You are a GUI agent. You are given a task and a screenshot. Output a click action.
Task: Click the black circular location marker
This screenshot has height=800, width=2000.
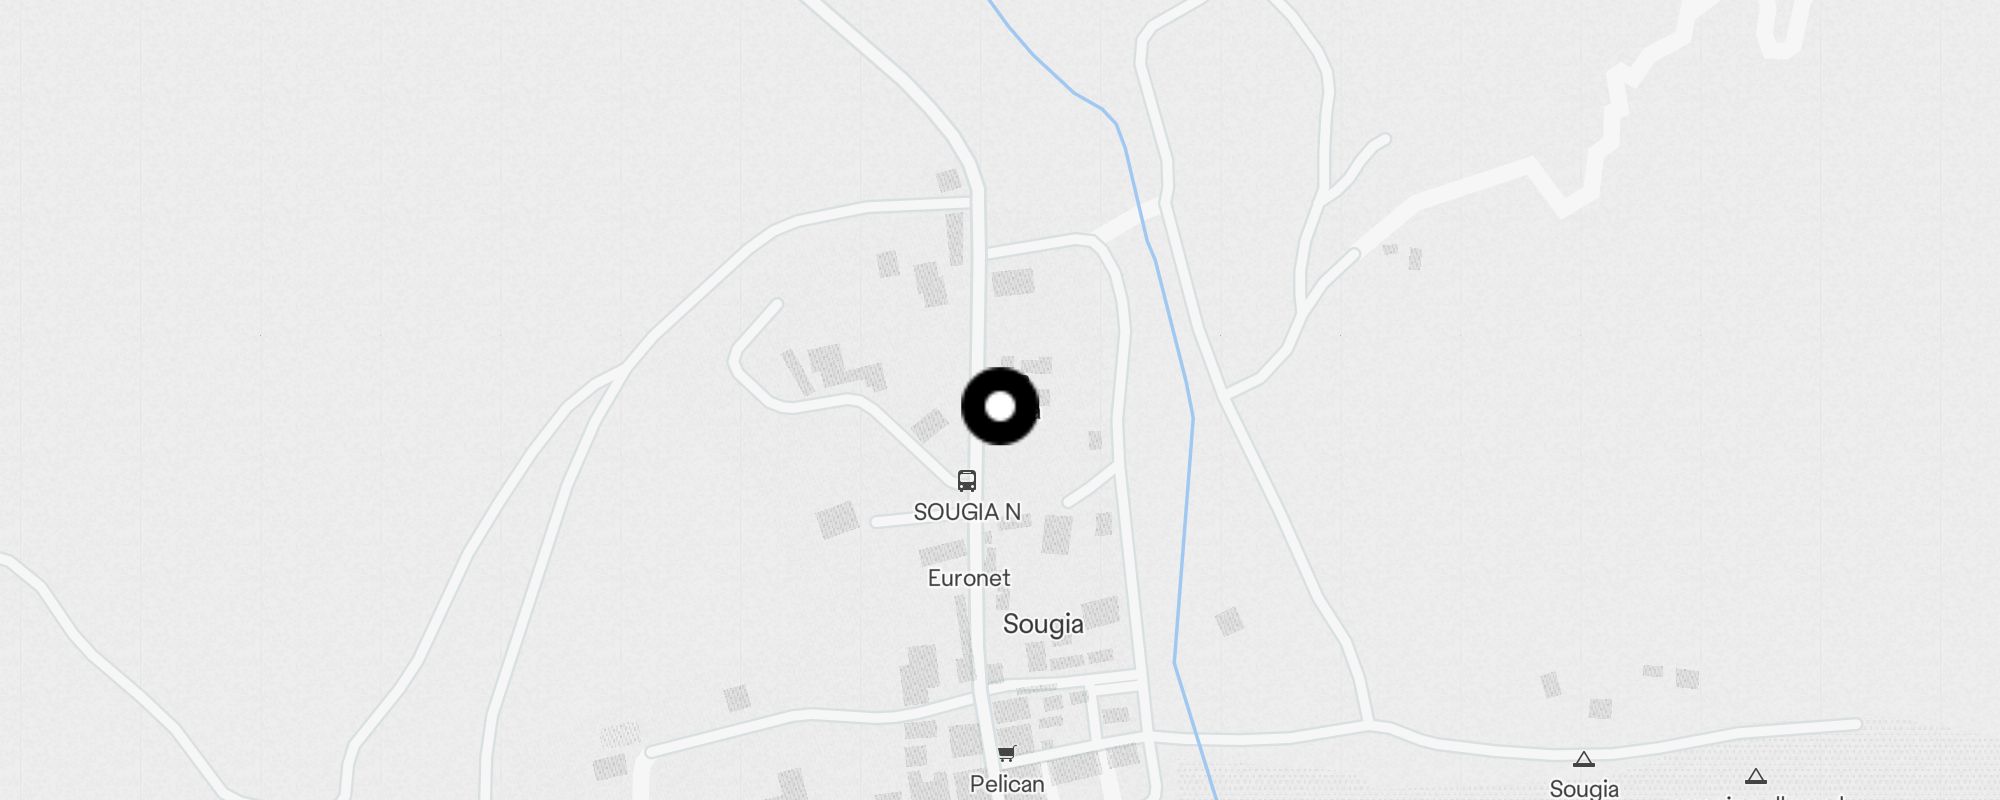point(1000,406)
